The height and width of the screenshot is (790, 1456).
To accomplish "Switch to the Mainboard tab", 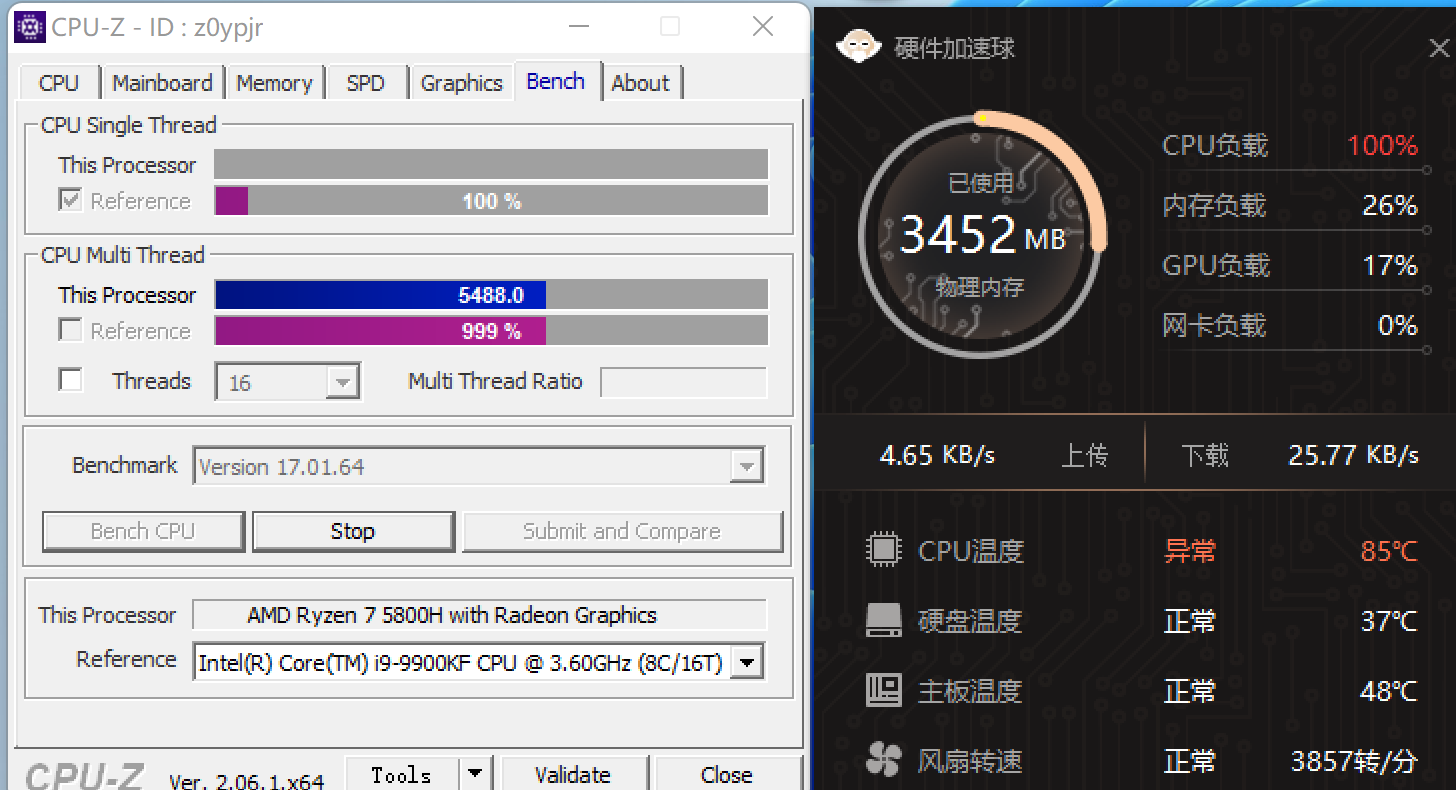I will pos(163,83).
